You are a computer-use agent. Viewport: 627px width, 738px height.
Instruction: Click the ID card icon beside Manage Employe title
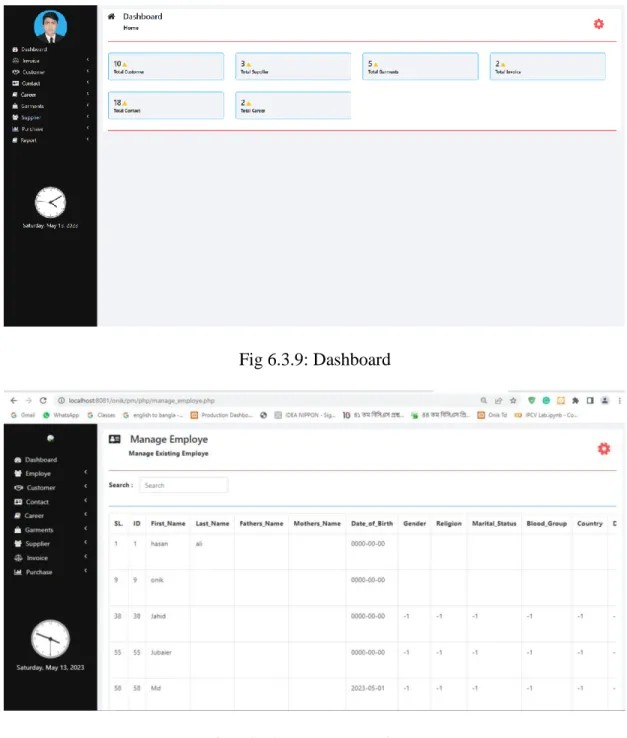[114, 439]
